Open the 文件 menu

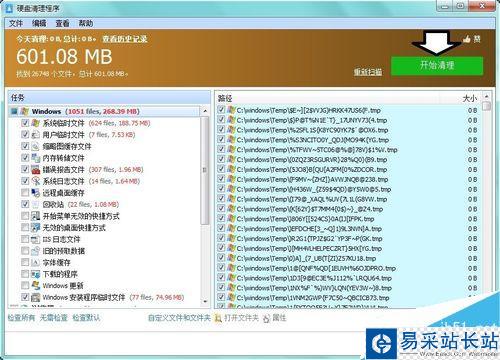(x=16, y=23)
